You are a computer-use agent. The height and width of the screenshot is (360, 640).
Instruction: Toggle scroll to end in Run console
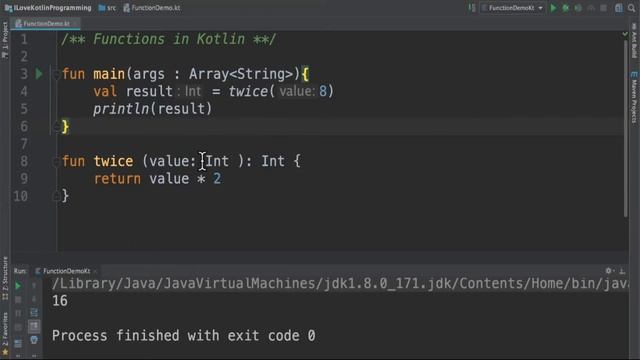(x=34, y=326)
